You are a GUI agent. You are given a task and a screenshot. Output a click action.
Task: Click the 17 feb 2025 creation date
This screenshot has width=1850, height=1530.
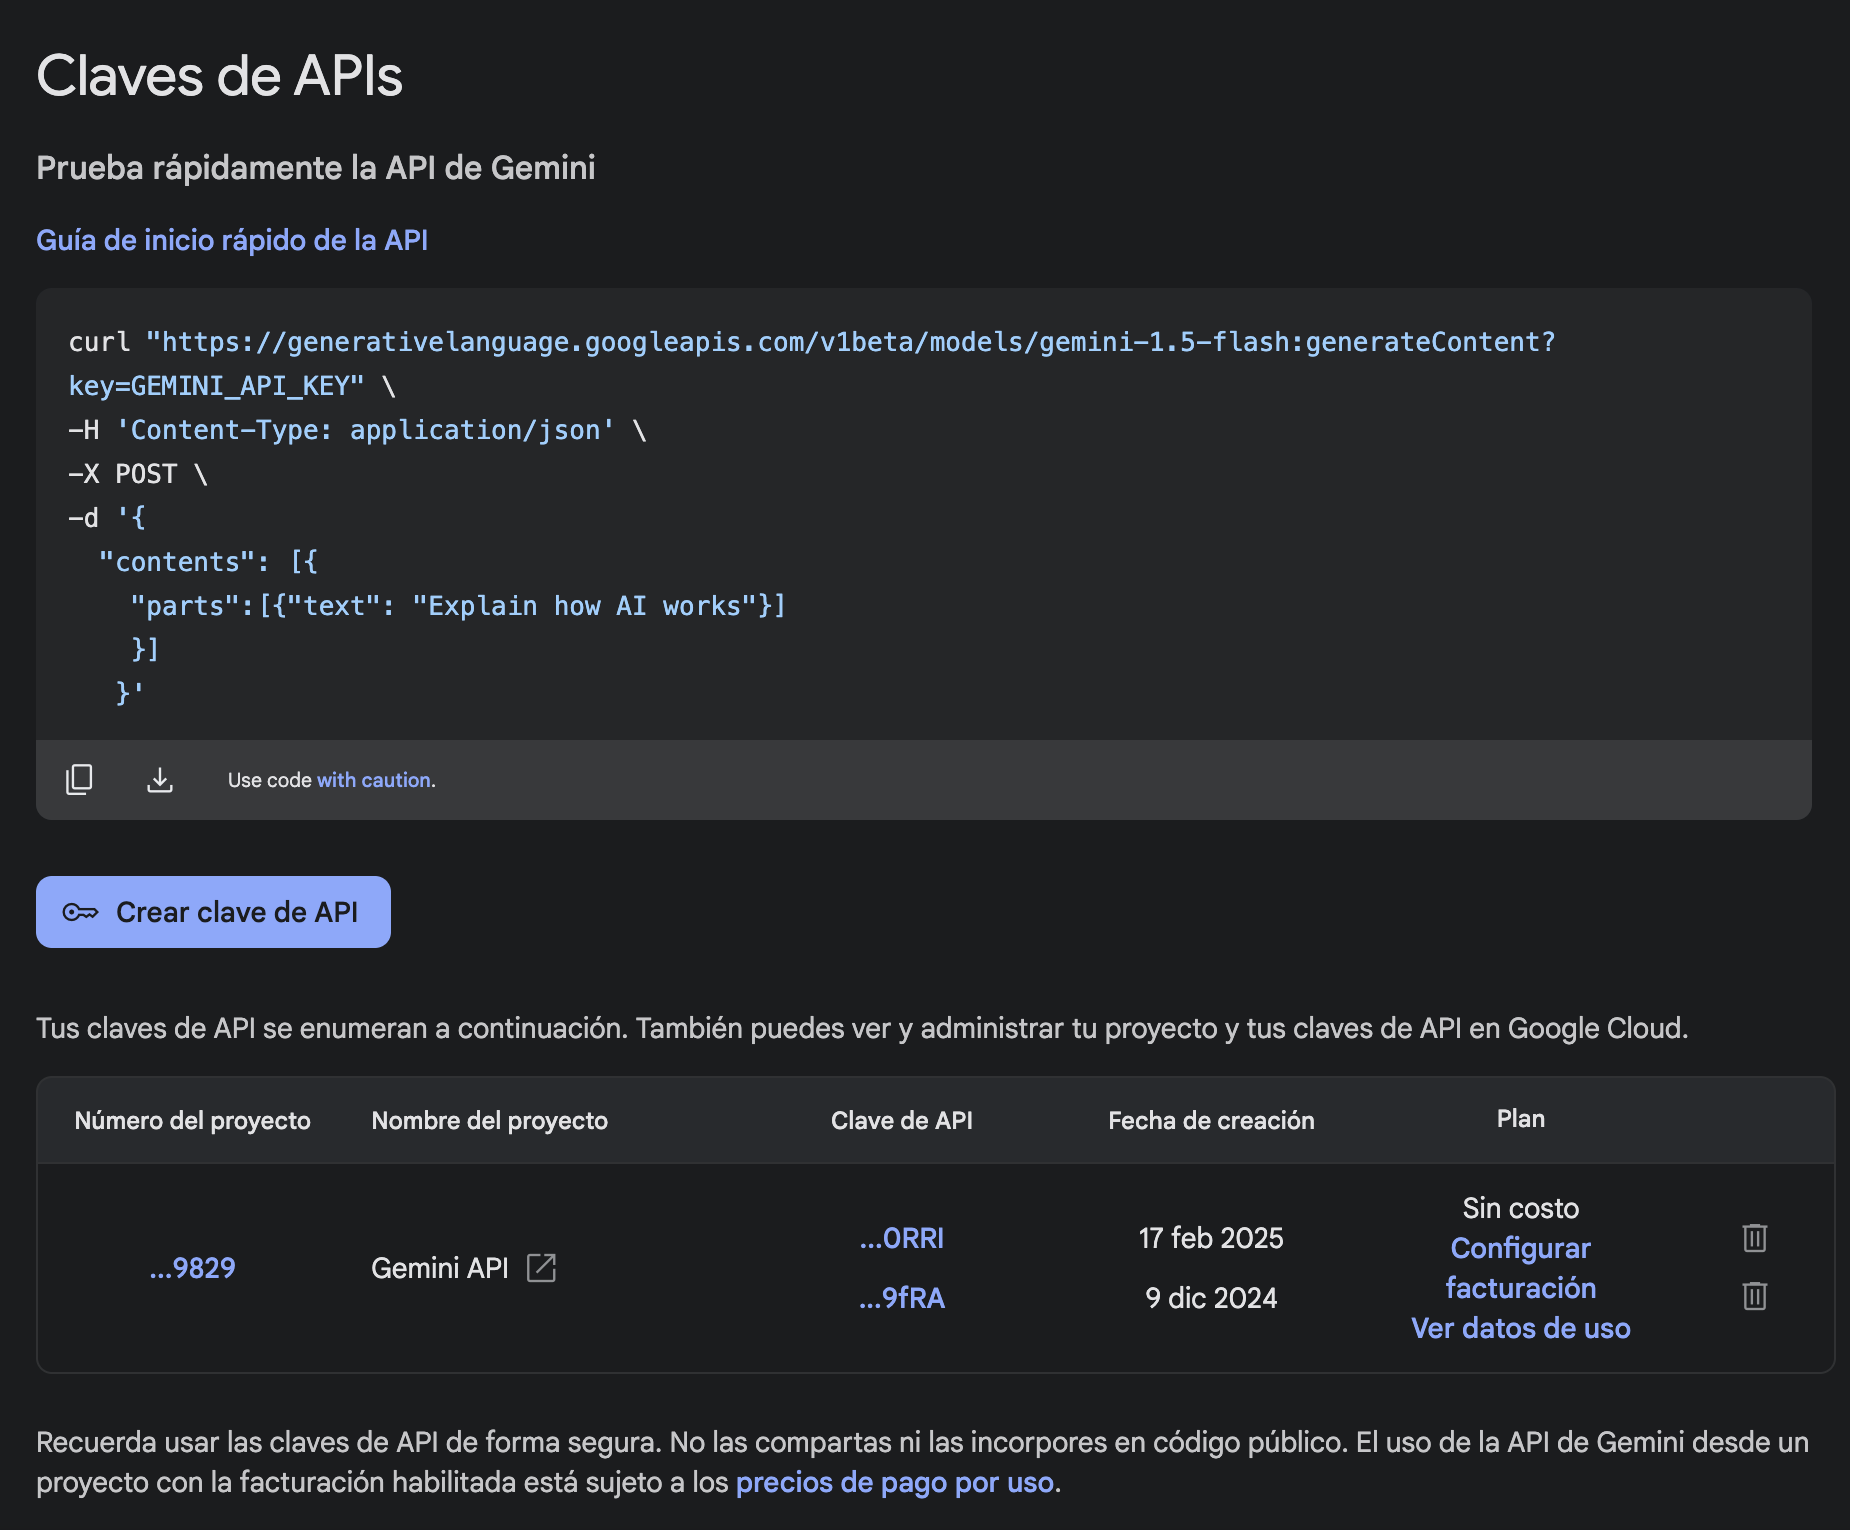point(1211,1238)
